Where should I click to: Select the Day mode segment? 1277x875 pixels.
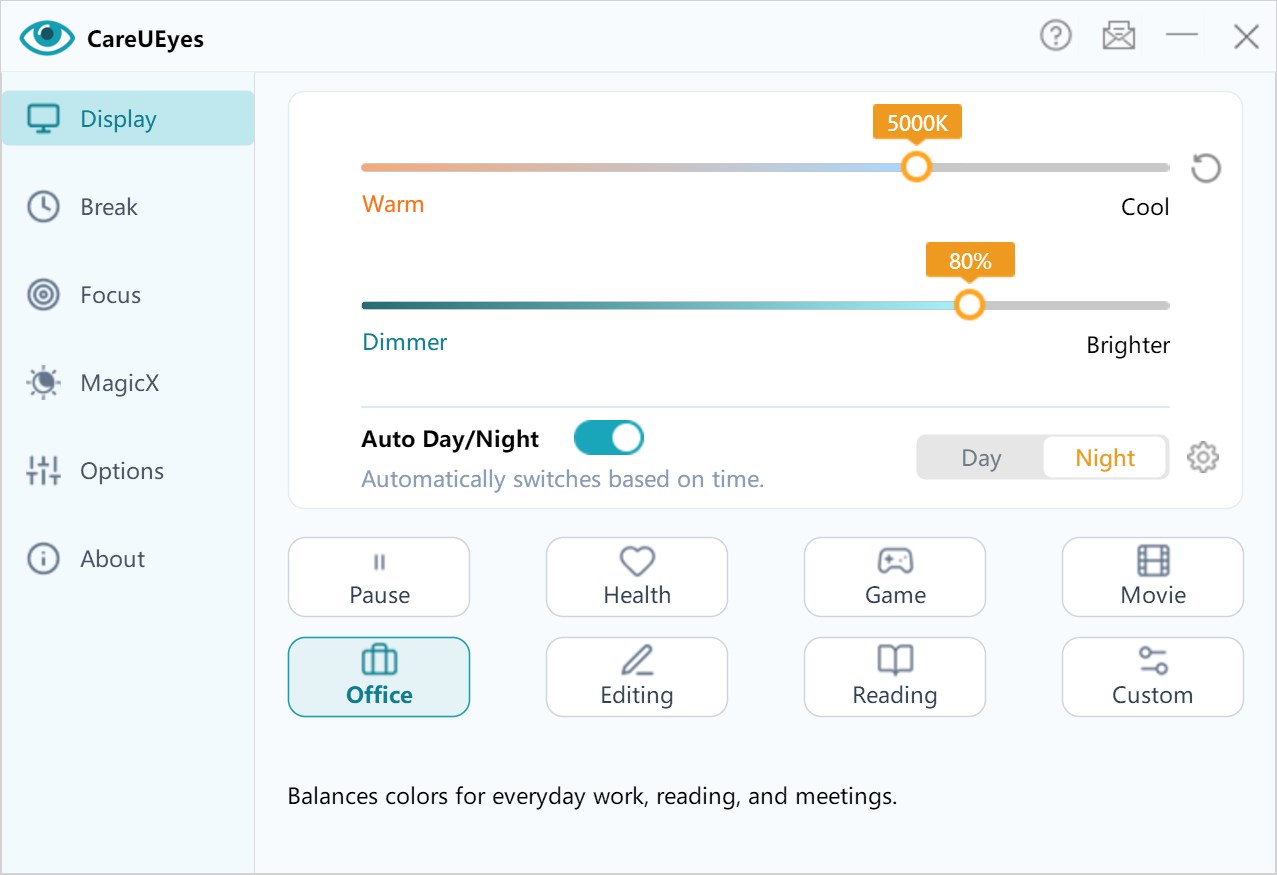click(981, 458)
